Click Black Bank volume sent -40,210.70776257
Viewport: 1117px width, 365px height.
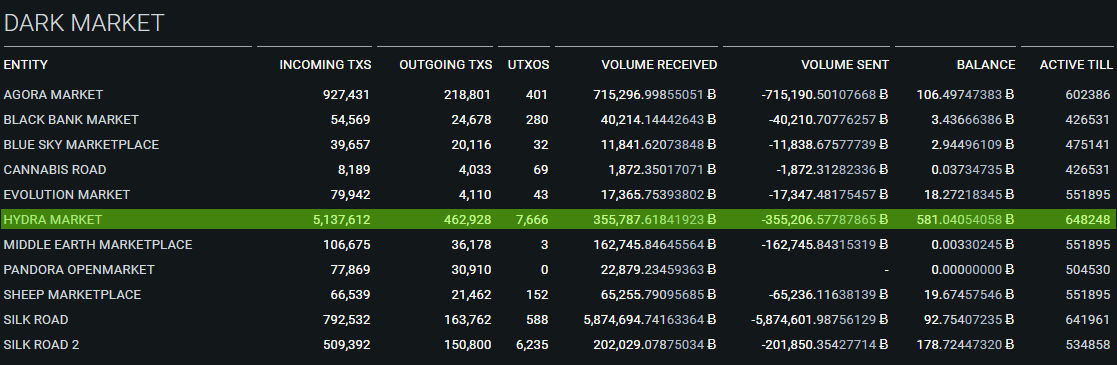[828, 120]
